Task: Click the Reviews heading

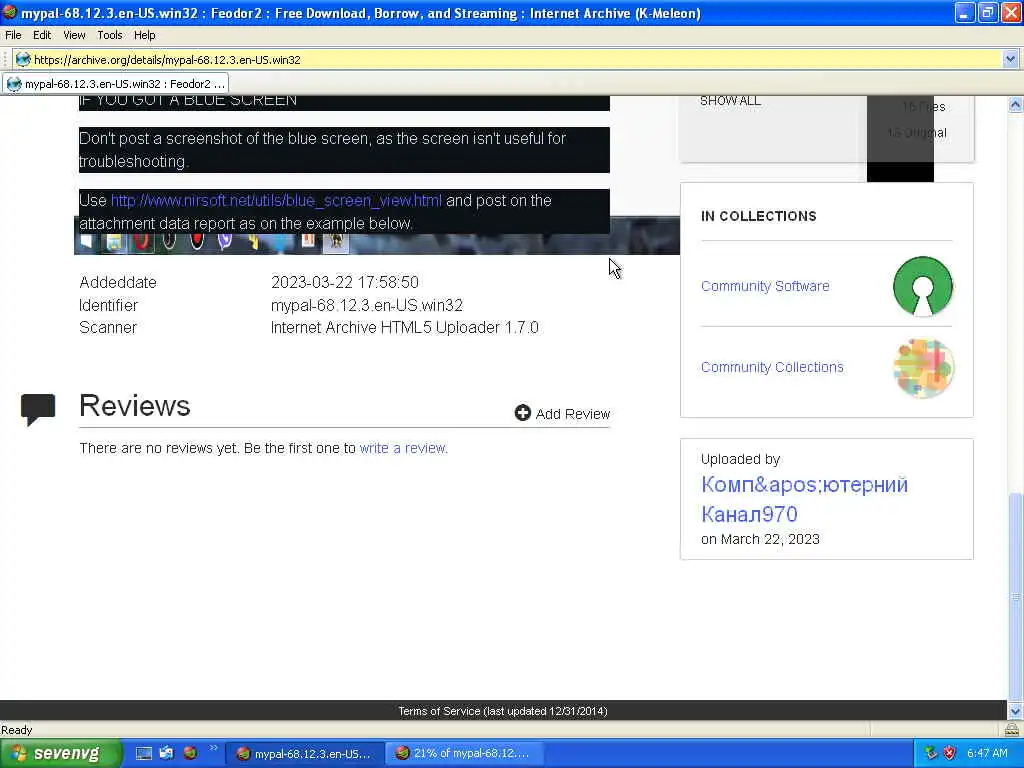Action: point(135,406)
